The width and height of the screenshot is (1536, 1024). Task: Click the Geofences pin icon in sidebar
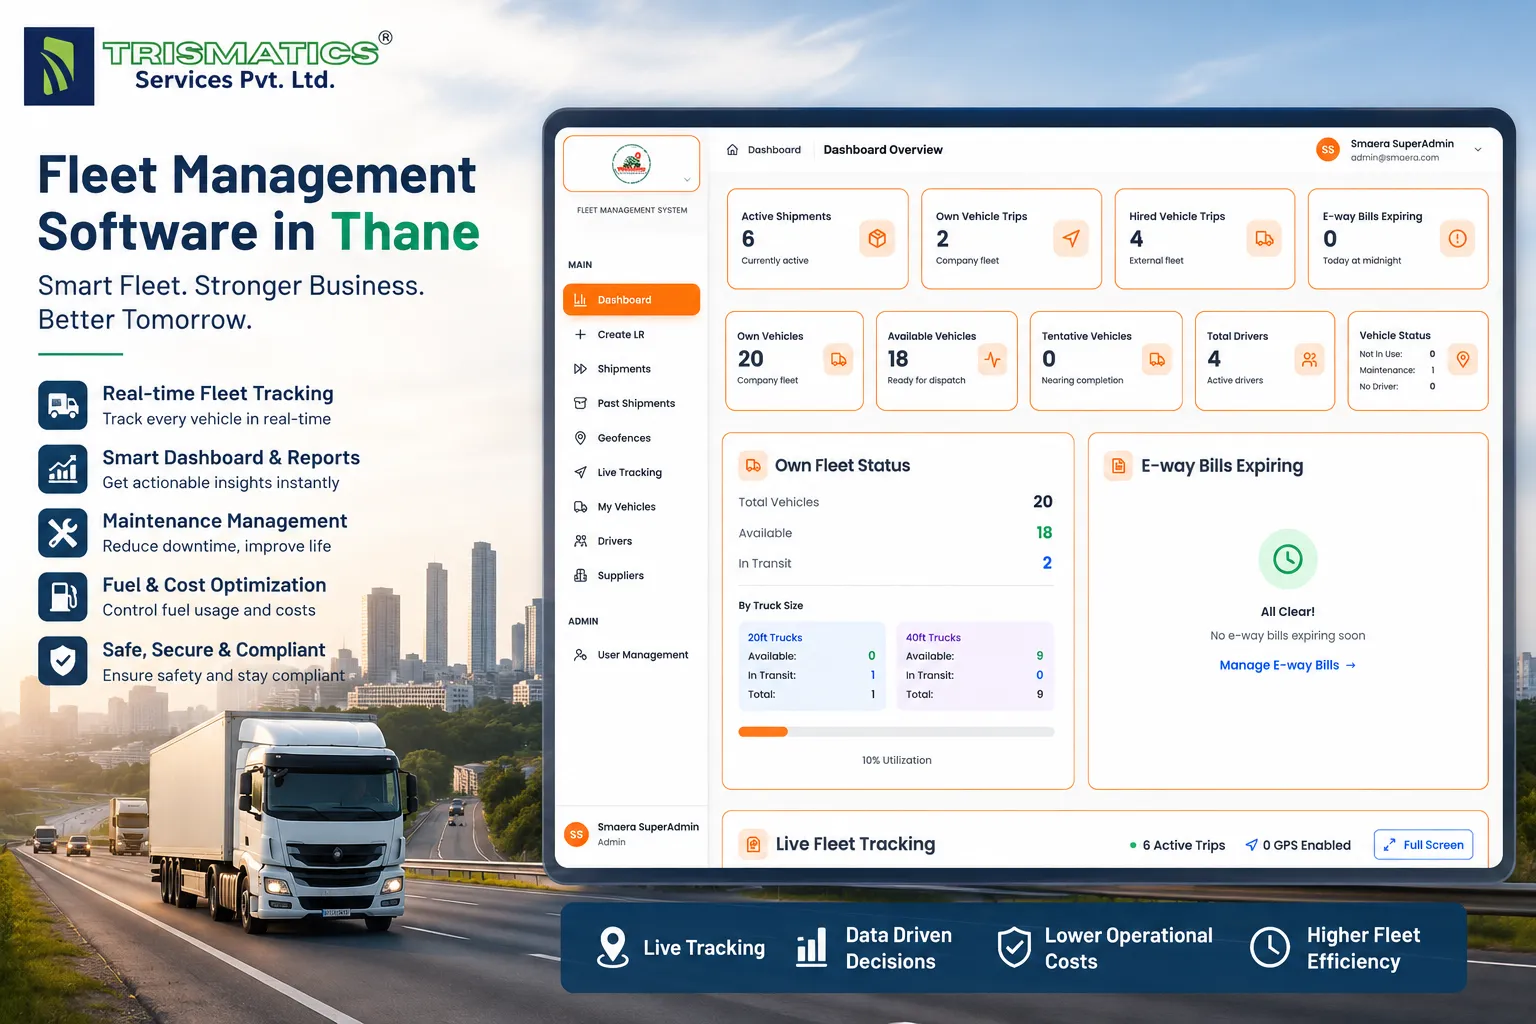(580, 438)
